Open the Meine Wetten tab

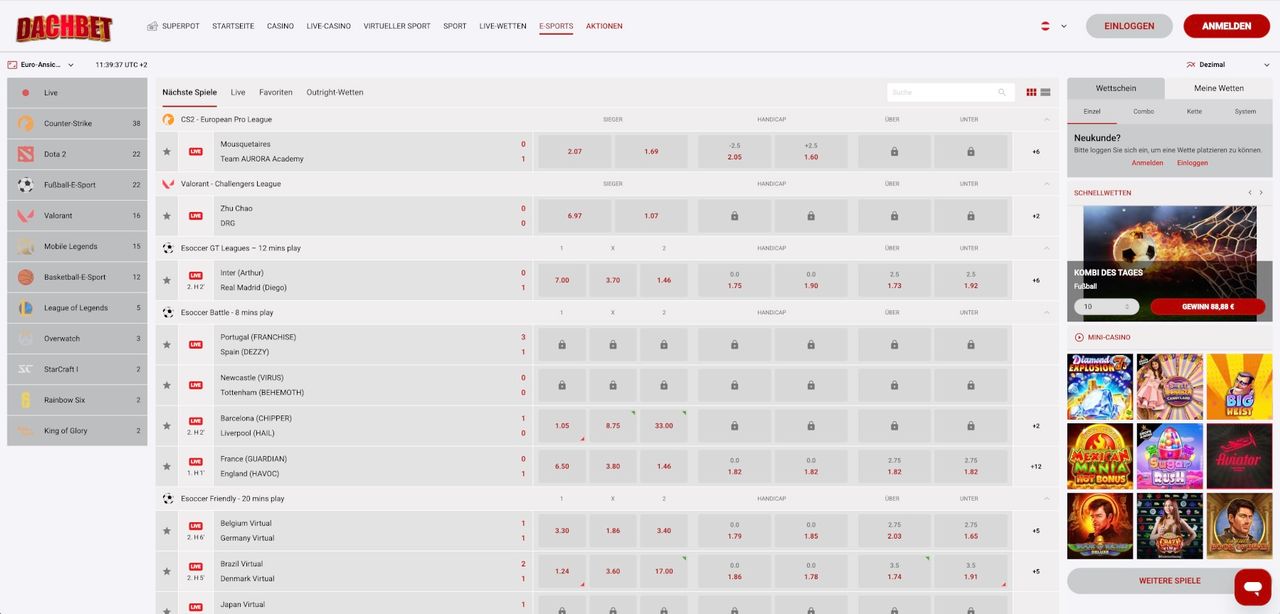pyautogui.click(x=1219, y=88)
